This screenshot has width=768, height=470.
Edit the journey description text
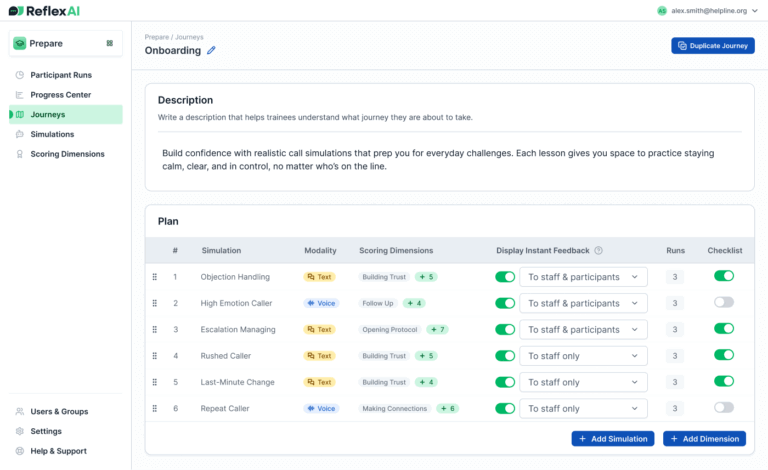coord(438,160)
